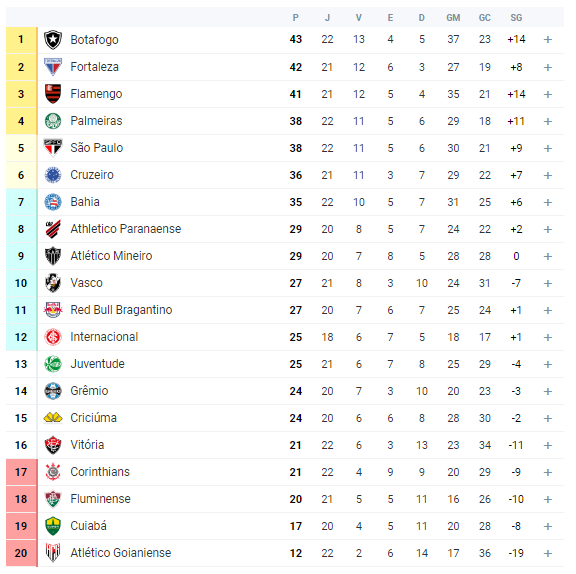Show more stats for Vasco
576x574 pixels.
click(x=548, y=283)
